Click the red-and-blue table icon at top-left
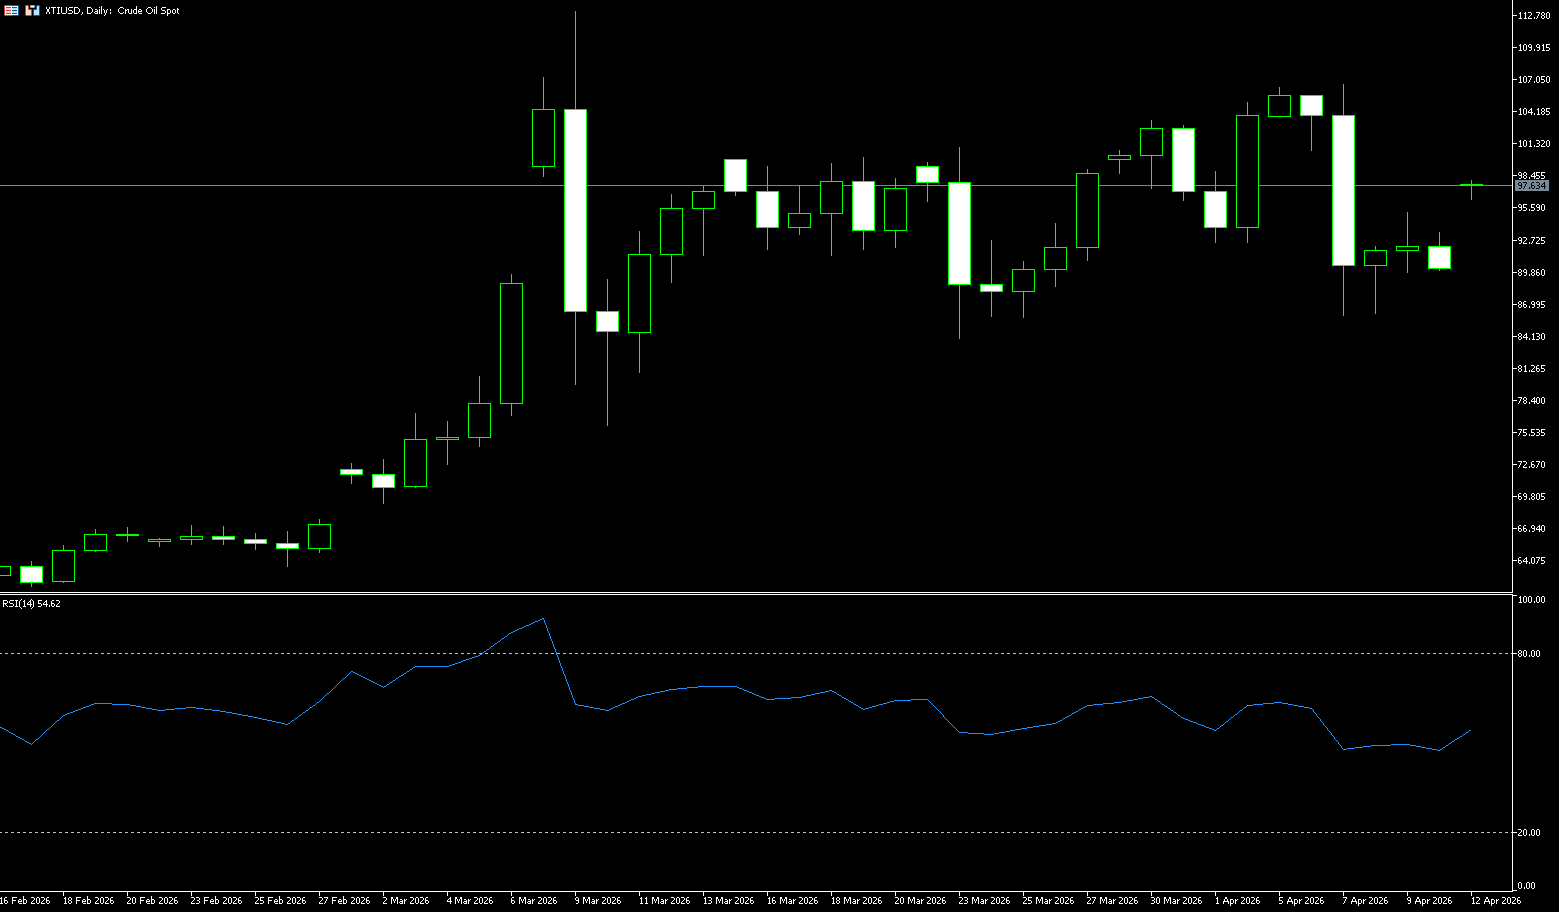This screenshot has height=912, width=1559. coord(11,10)
